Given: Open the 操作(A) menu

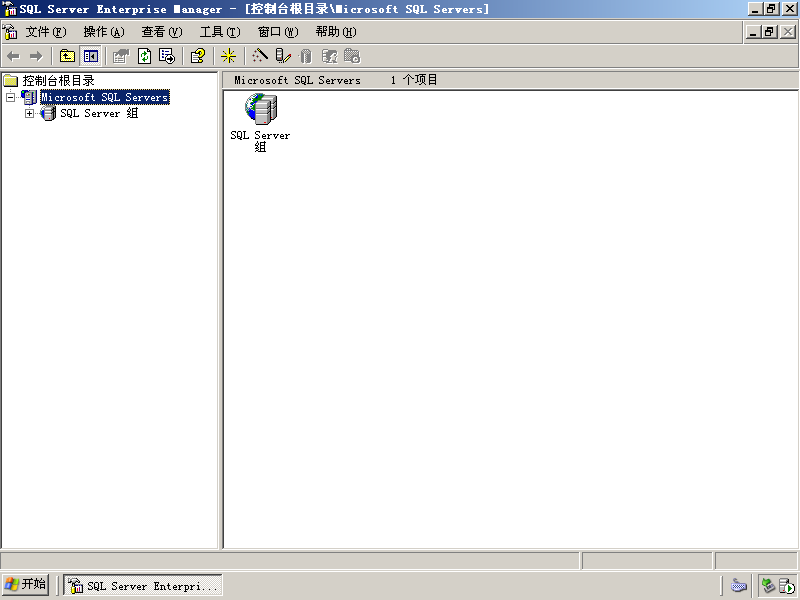Looking at the screenshot, I should coord(104,32).
